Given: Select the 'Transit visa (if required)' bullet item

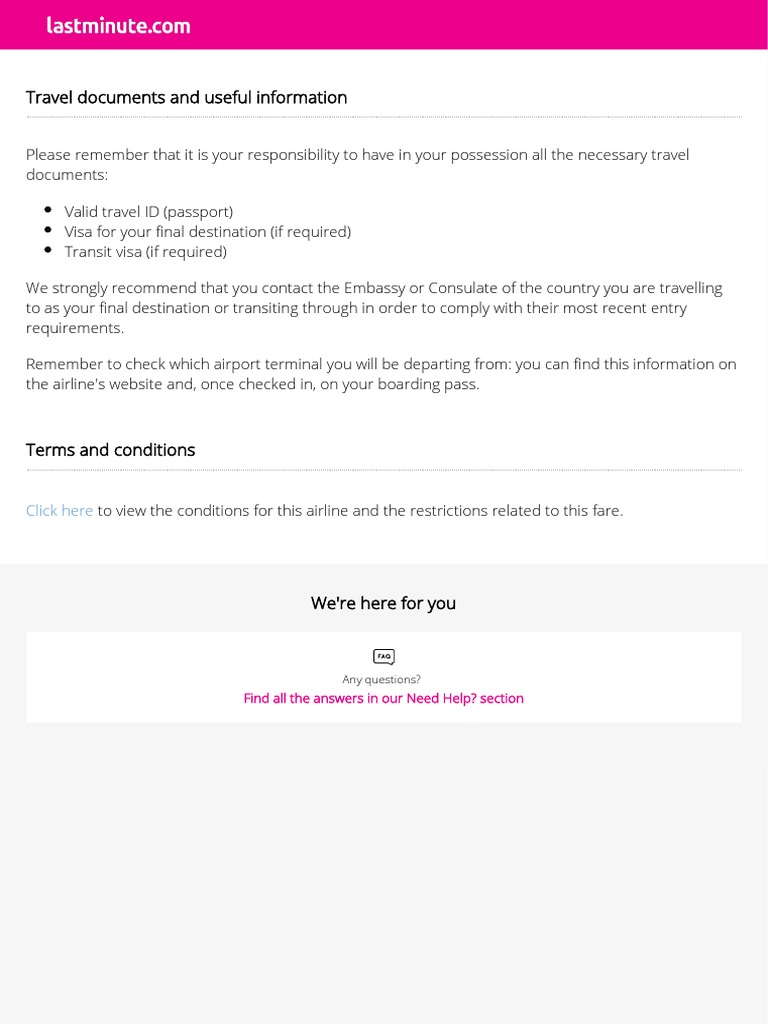Looking at the screenshot, I should tap(146, 251).
